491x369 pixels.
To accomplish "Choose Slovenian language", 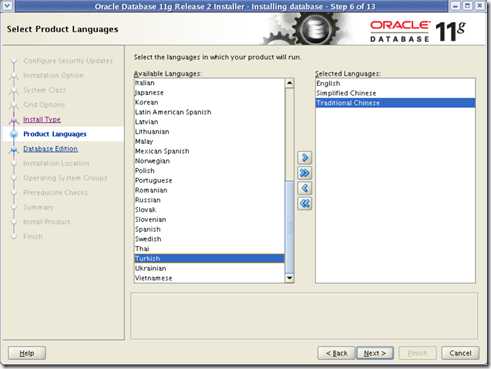I will (209, 220).
